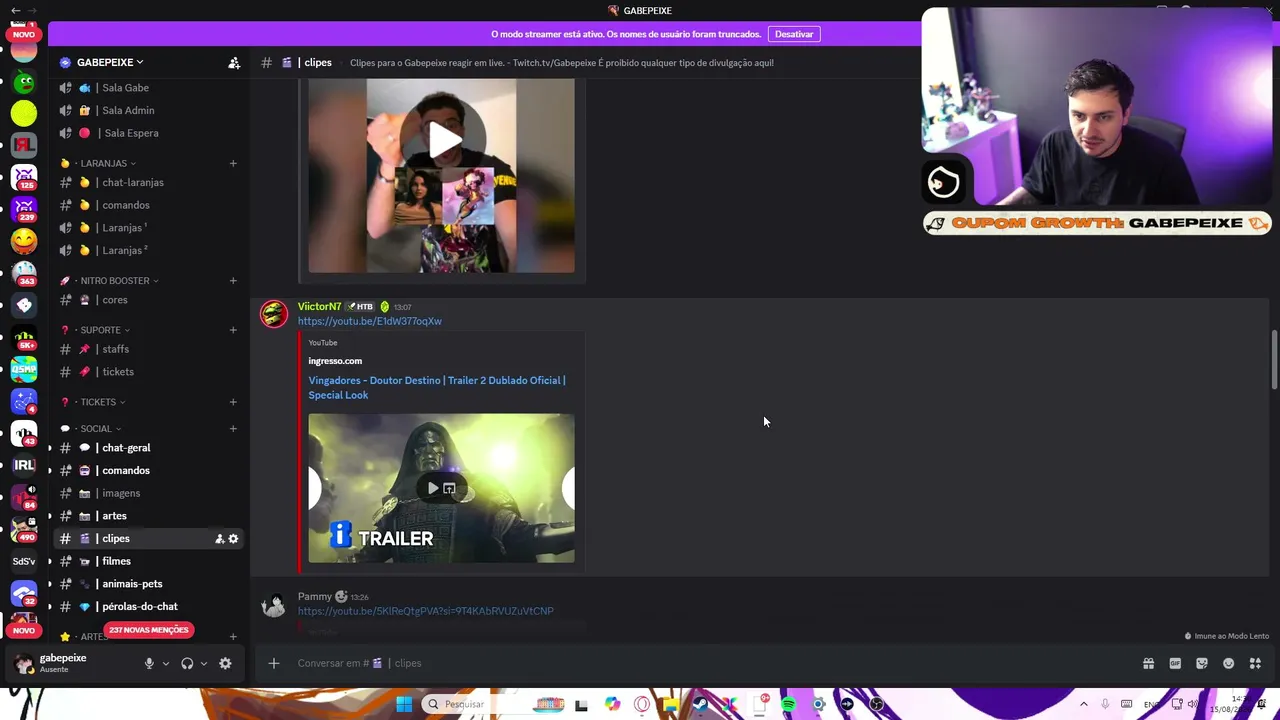Open headphone output options arrow
Viewport: 1280px width, 720px height.
pos(204,663)
